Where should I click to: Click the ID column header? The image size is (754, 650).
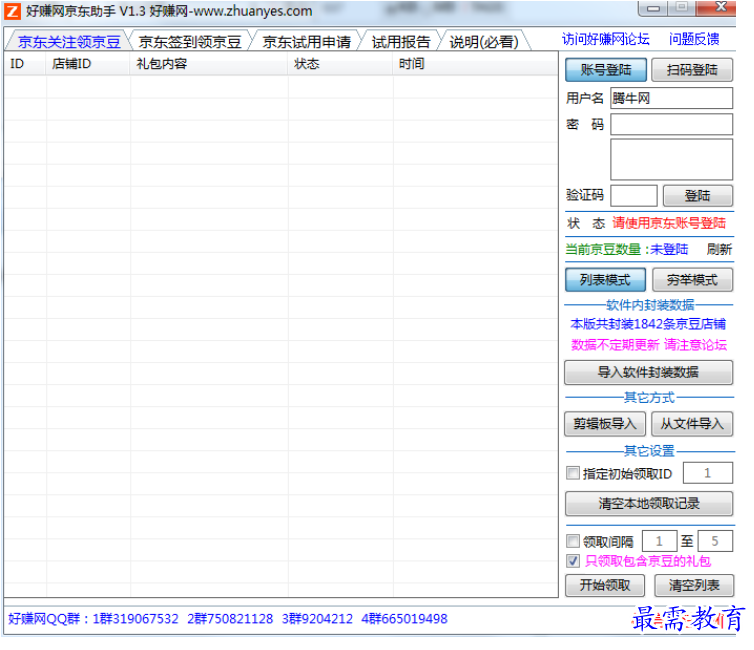coord(25,64)
